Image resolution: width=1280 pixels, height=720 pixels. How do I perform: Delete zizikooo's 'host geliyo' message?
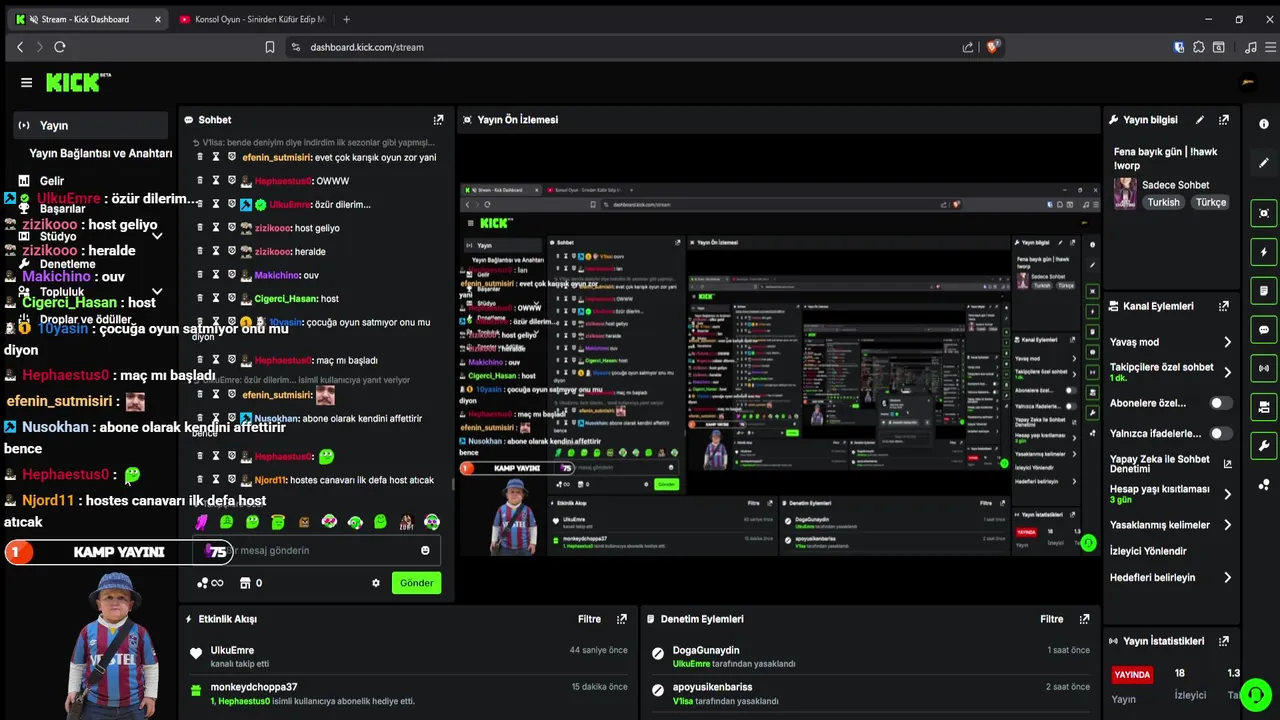200,228
